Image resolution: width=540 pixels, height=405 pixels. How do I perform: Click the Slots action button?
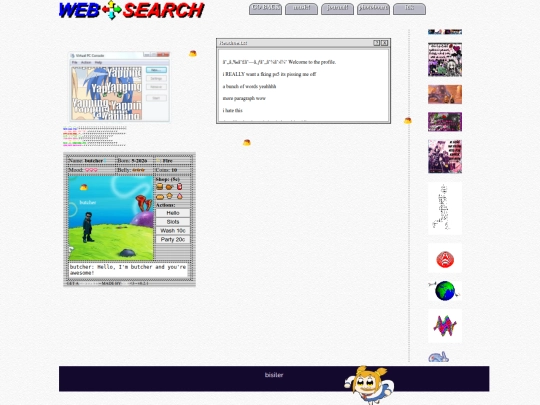click(173, 222)
